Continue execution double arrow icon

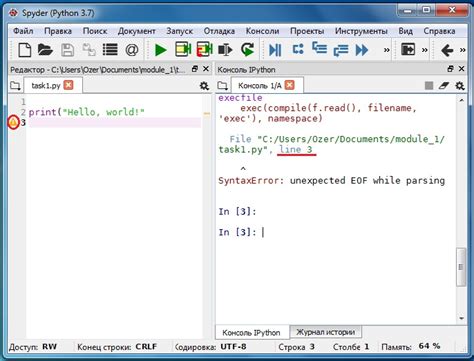pos(362,50)
